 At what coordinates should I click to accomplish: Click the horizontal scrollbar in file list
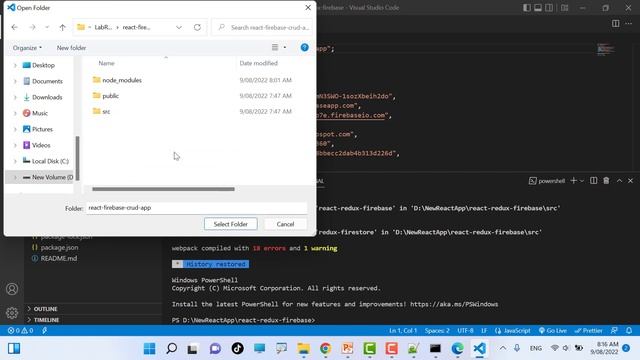(163, 189)
